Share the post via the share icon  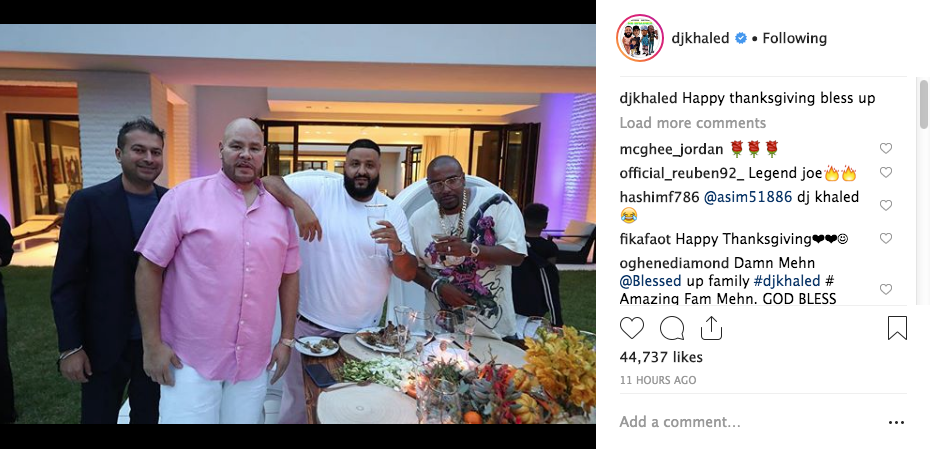[711, 327]
